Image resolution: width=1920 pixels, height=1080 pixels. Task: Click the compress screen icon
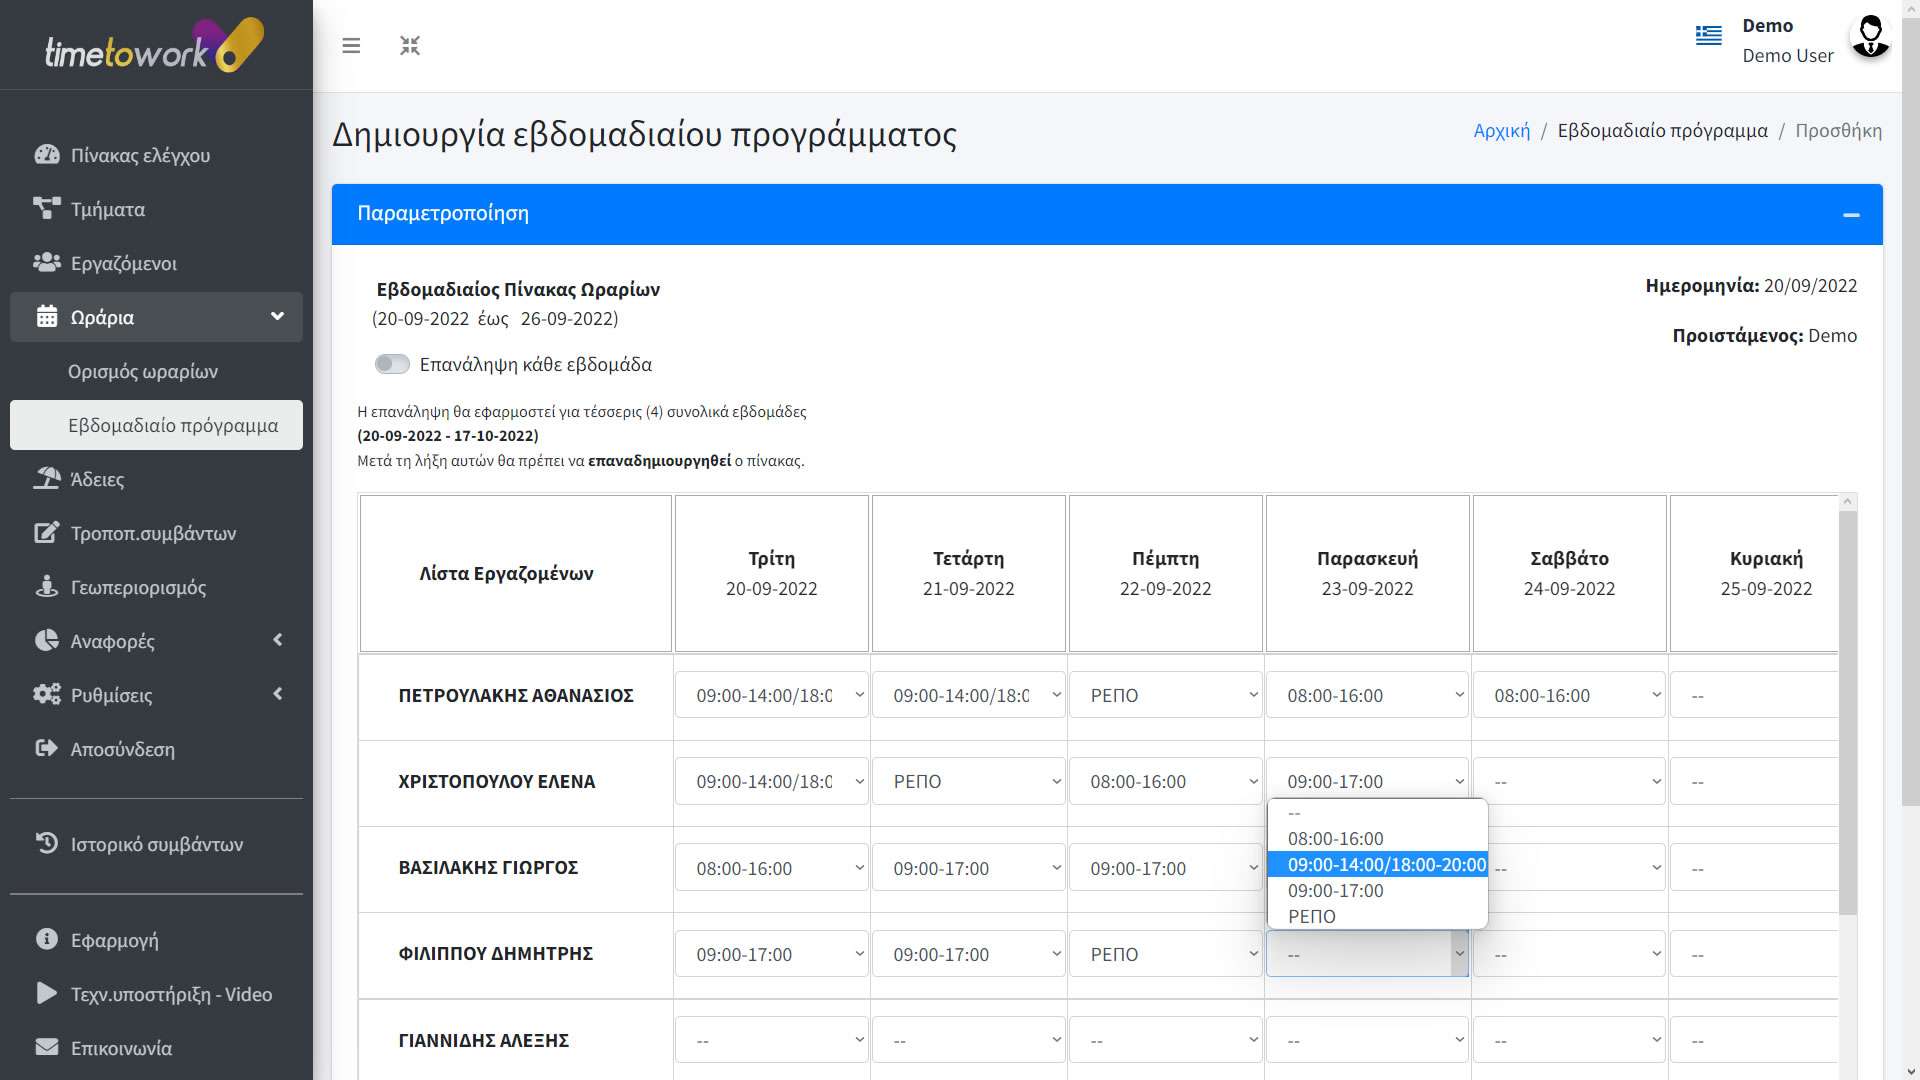click(x=410, y=45)
